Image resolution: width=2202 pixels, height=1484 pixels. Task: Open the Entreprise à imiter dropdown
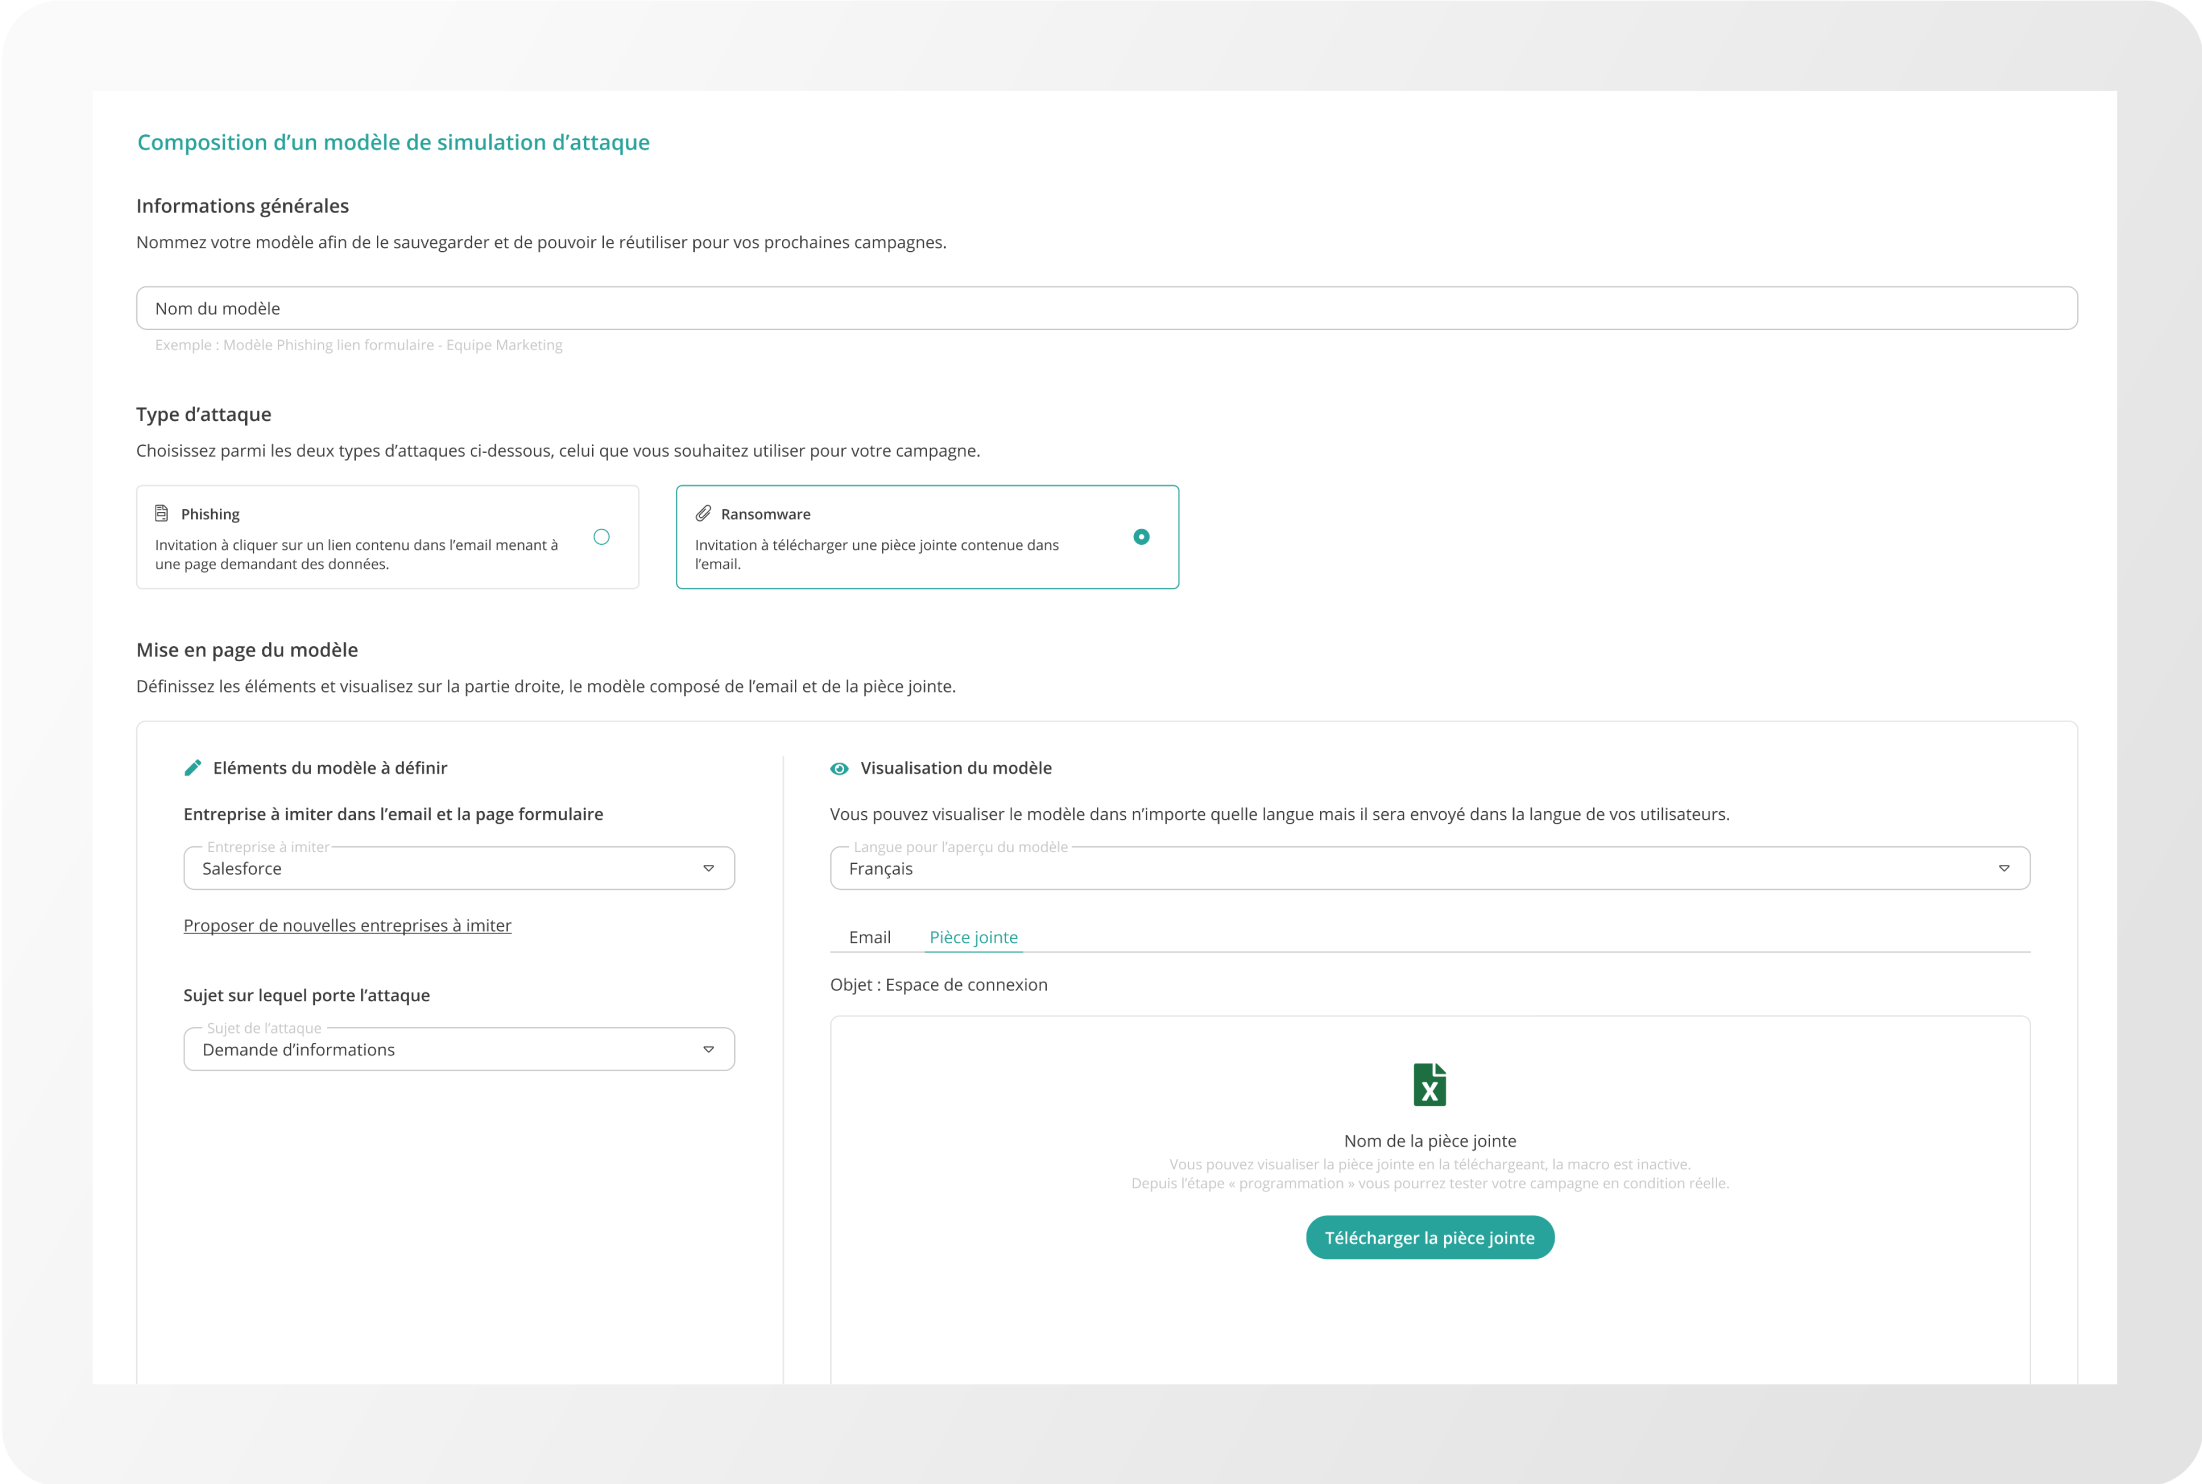(x=458, y=868)
